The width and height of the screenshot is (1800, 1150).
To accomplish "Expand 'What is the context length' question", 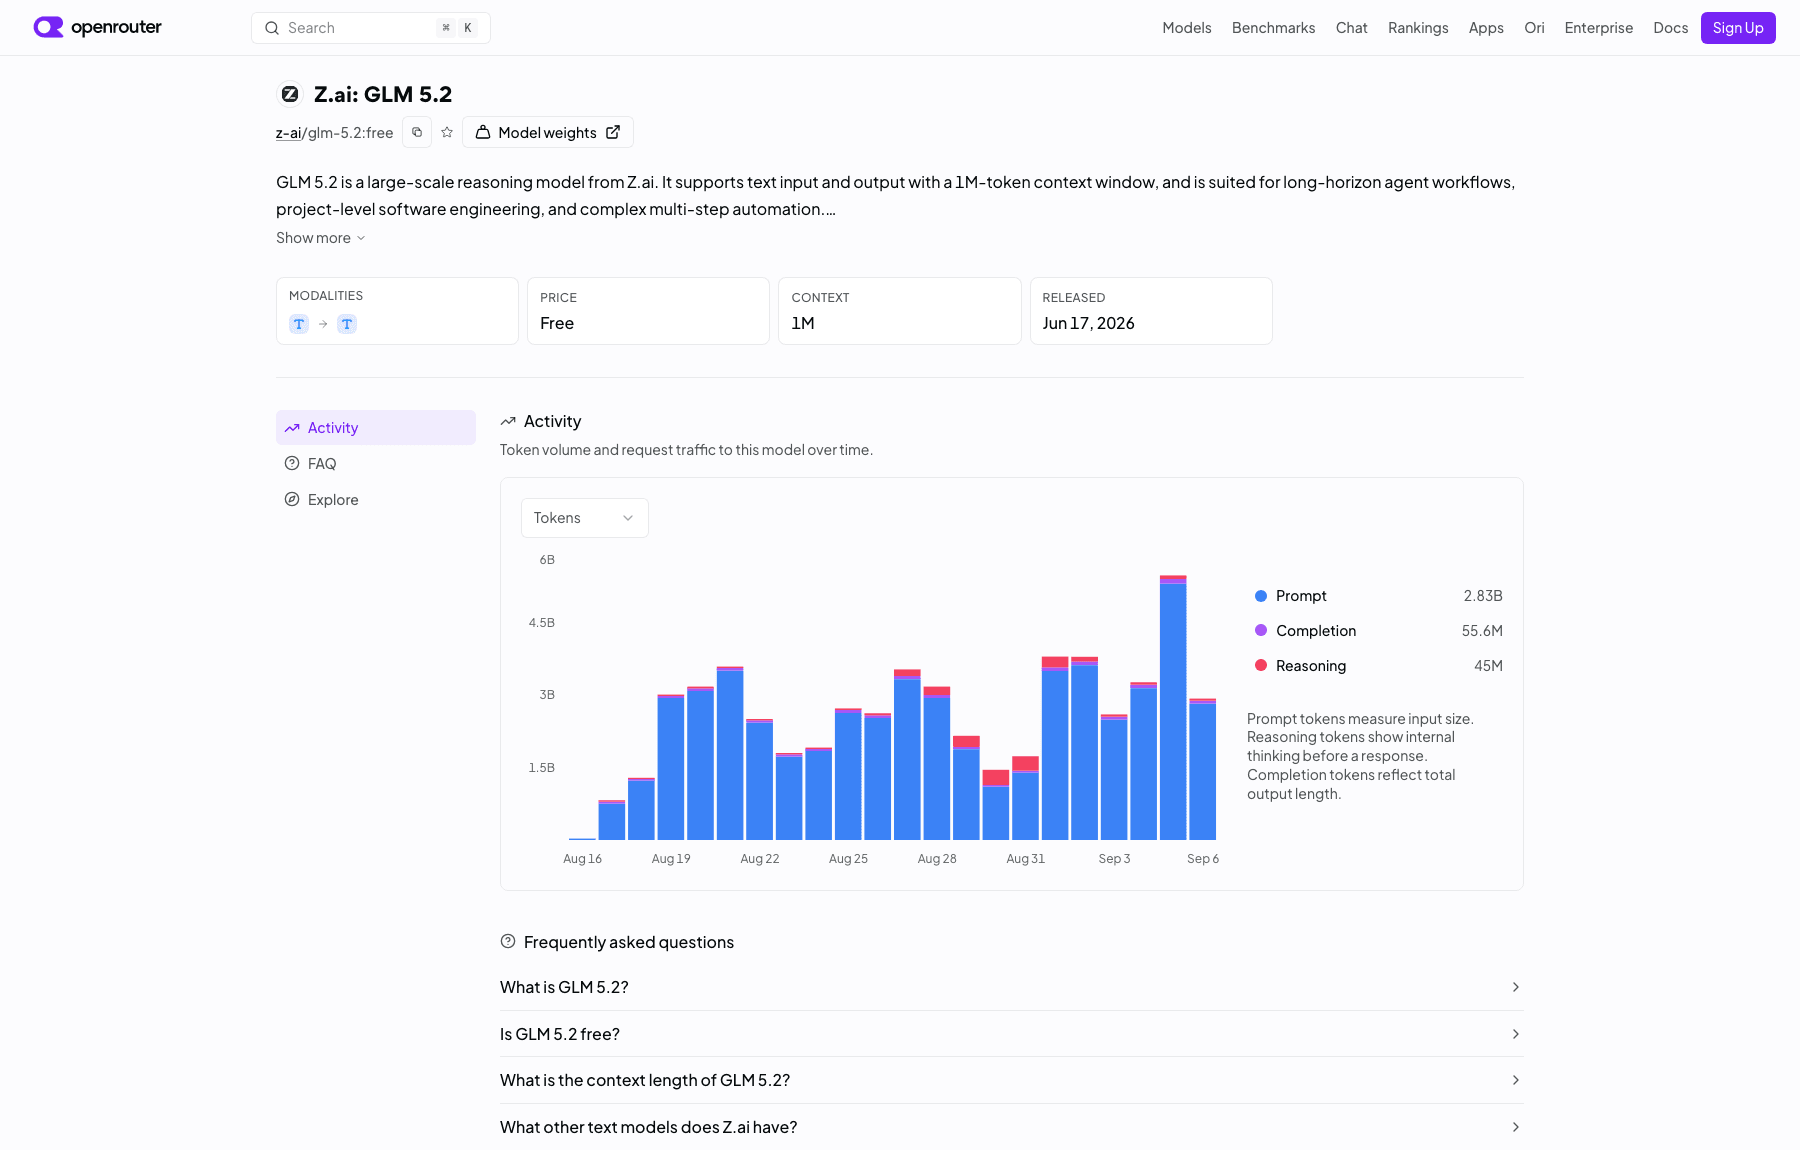I will tap(1012, 1080).
